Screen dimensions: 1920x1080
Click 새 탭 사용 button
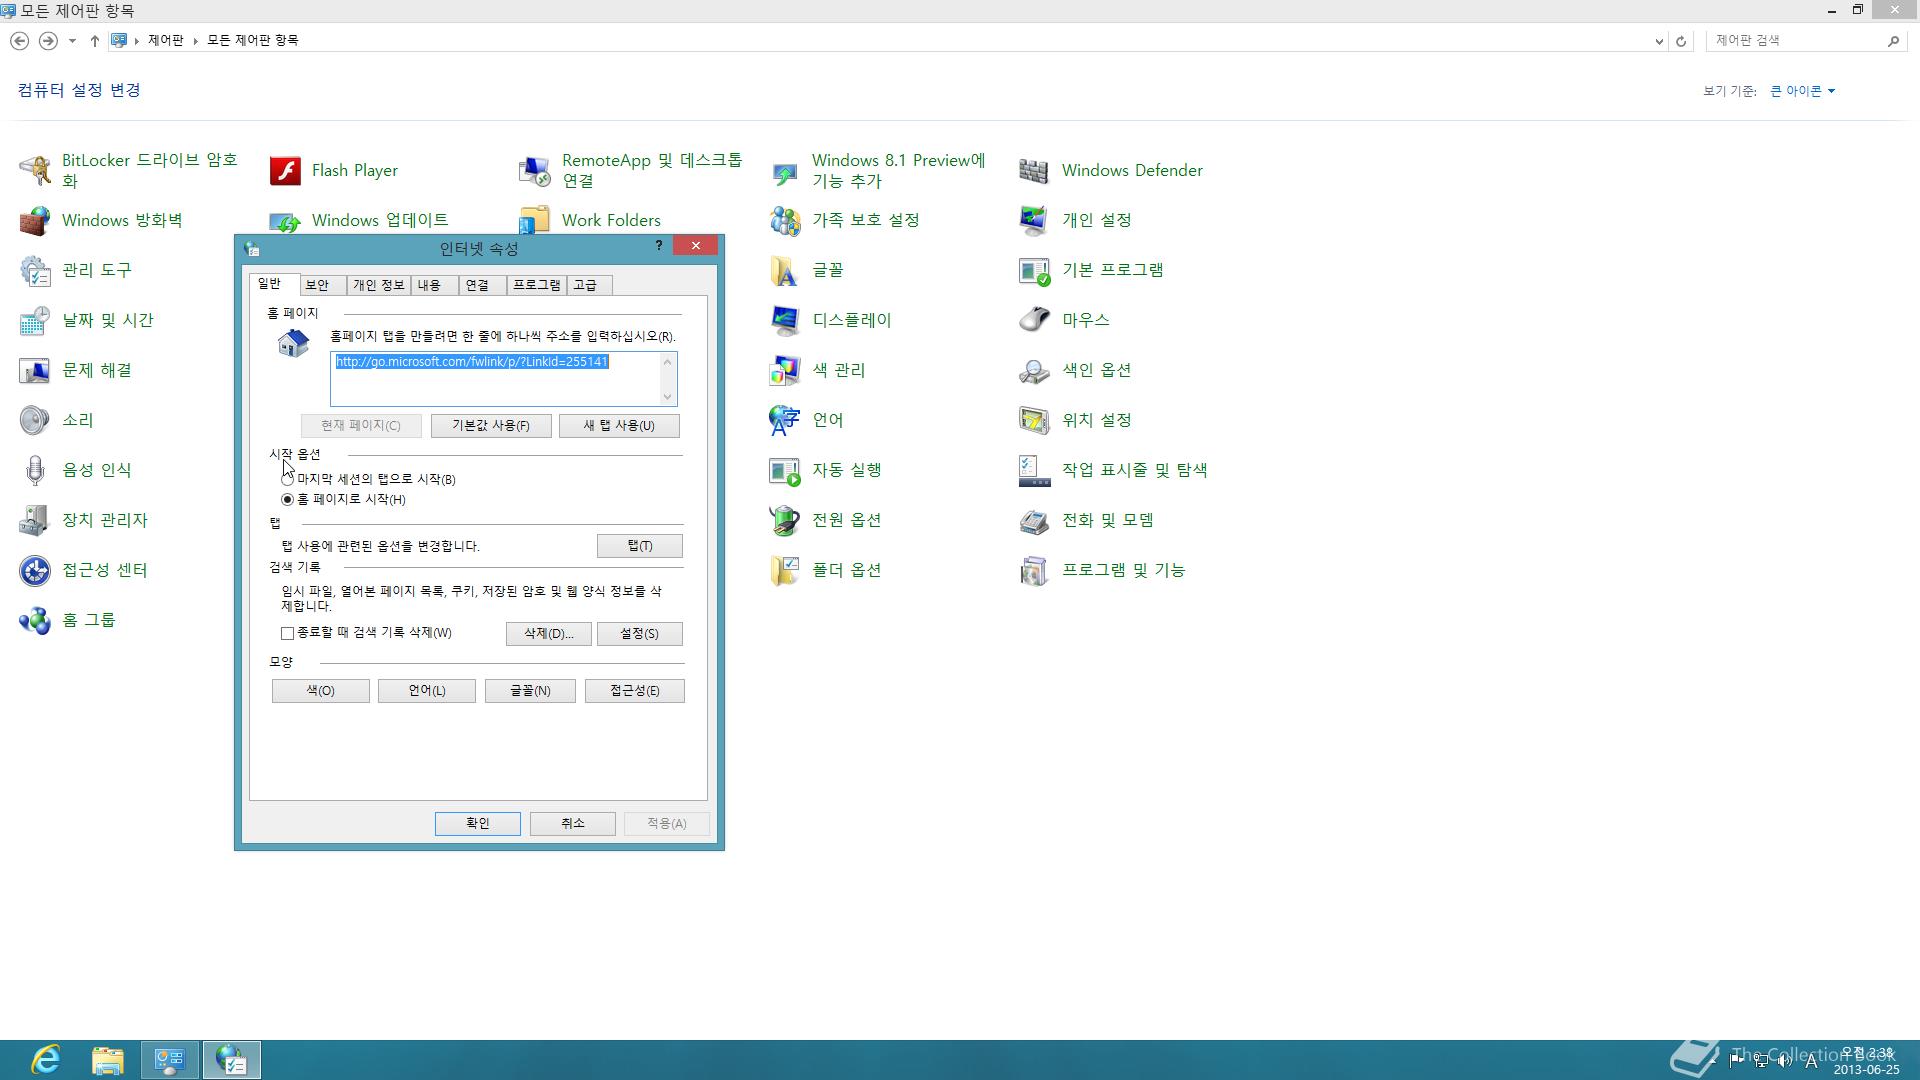619,426
